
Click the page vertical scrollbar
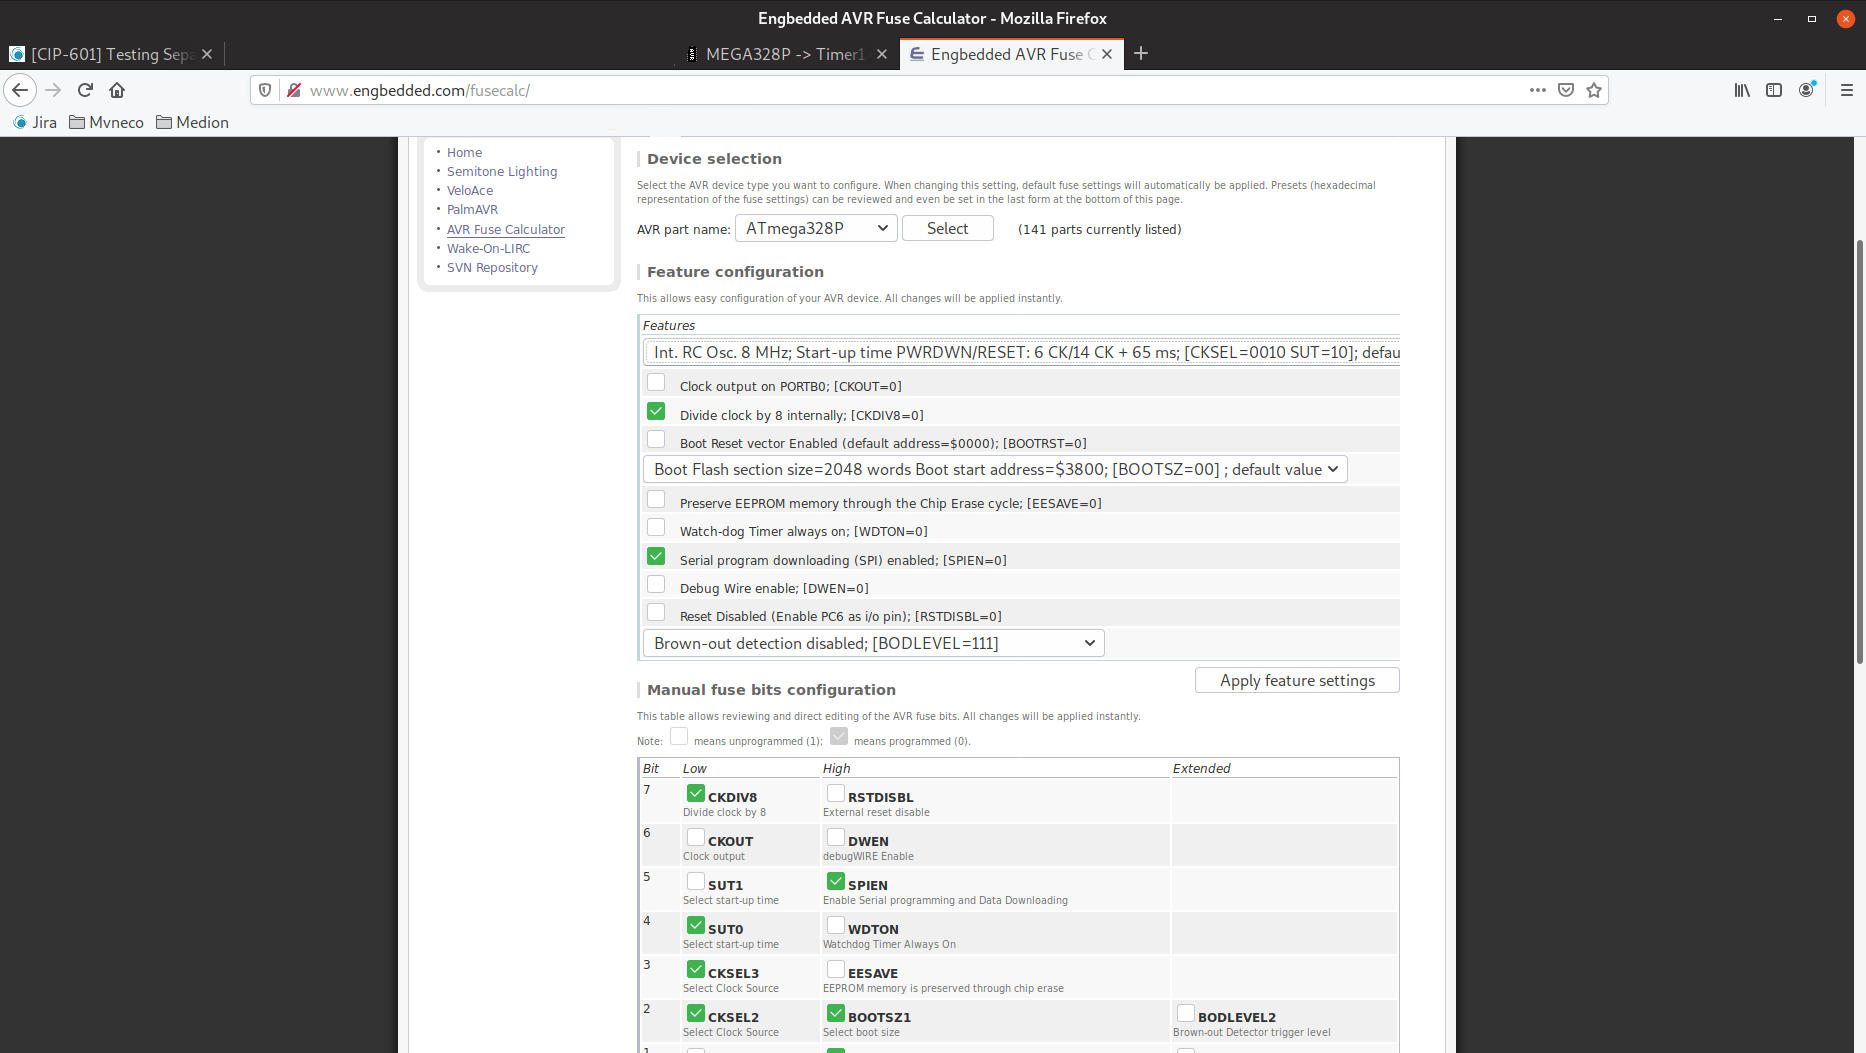click(x=1860, y=450)
